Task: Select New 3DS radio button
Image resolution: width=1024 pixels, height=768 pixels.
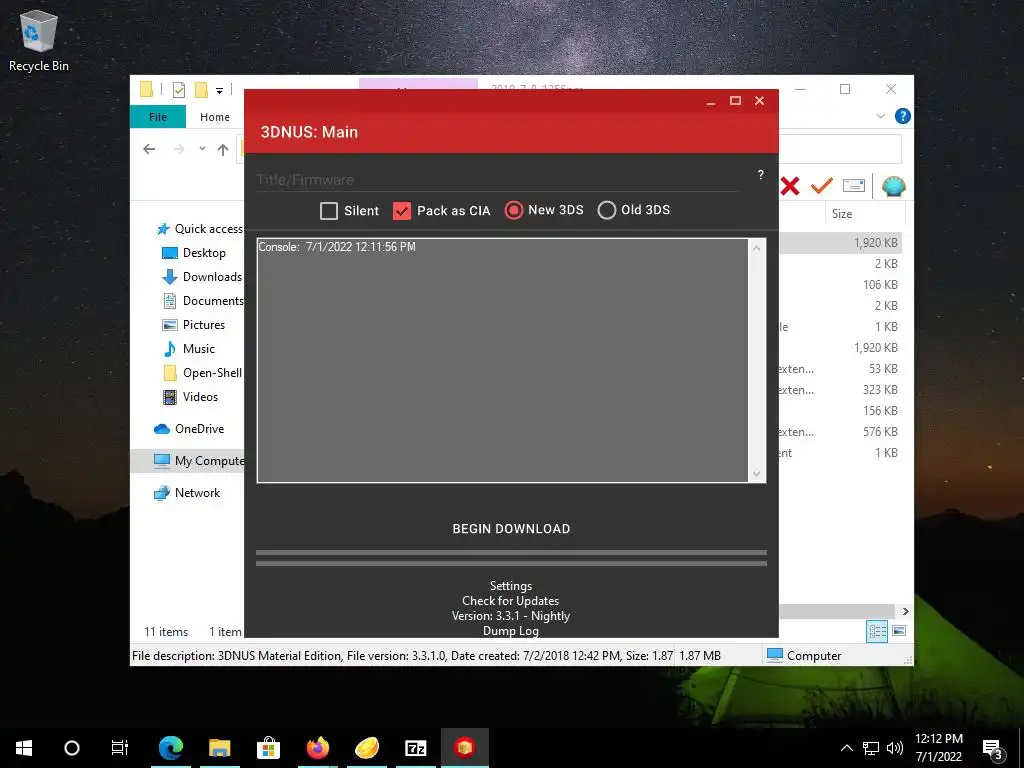Action: tap(514, 210)
